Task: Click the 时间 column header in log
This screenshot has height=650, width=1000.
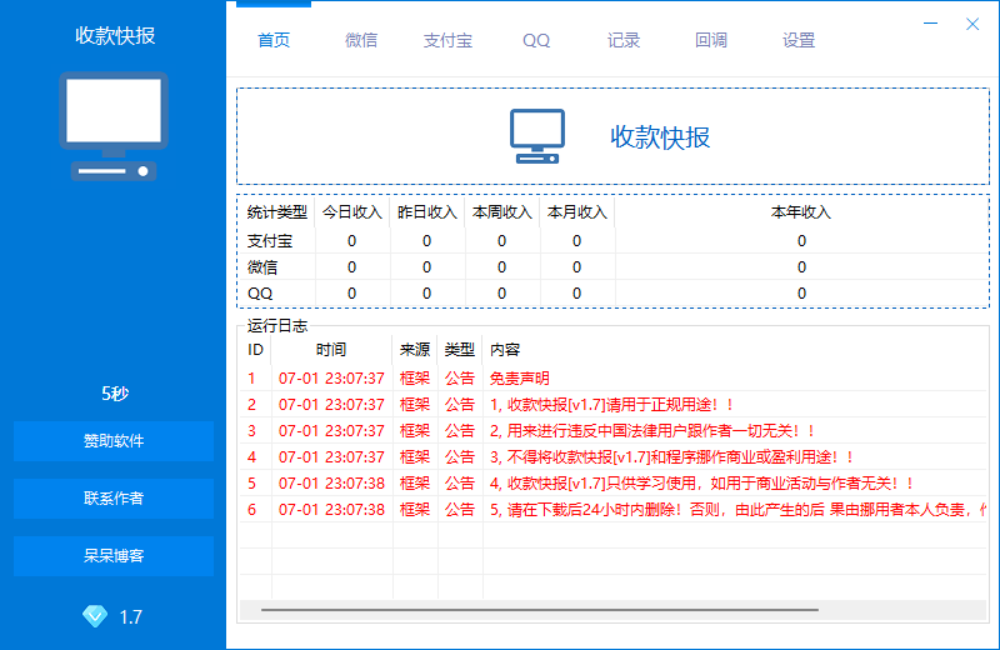Action: (x=331, y=350)
